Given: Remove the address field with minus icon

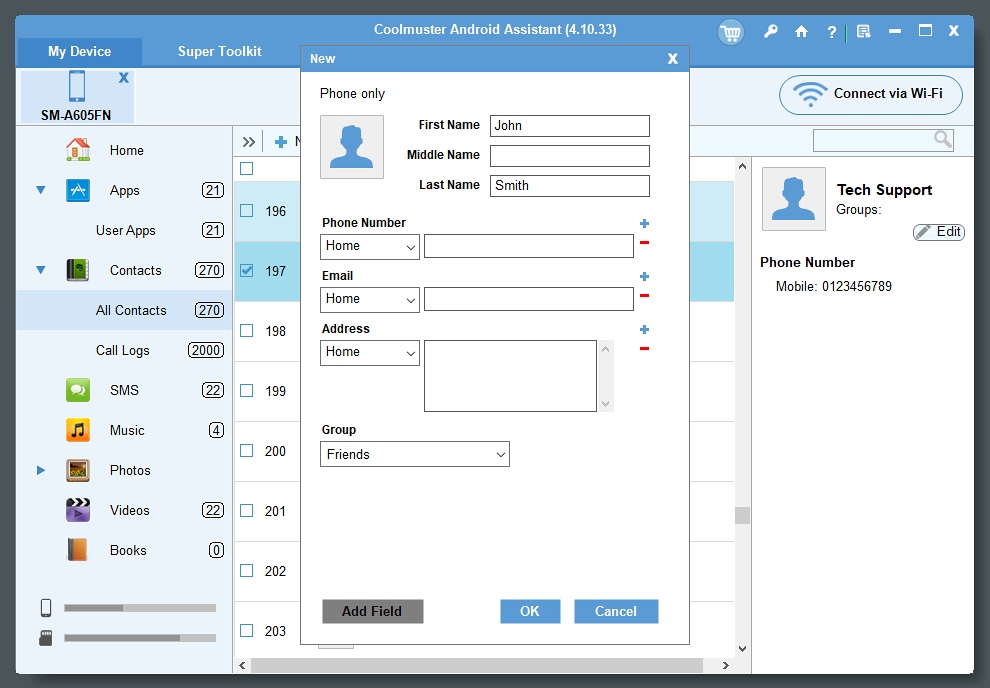Looking at the screenshot, I should pyautogui.click(x=644, y=348).
